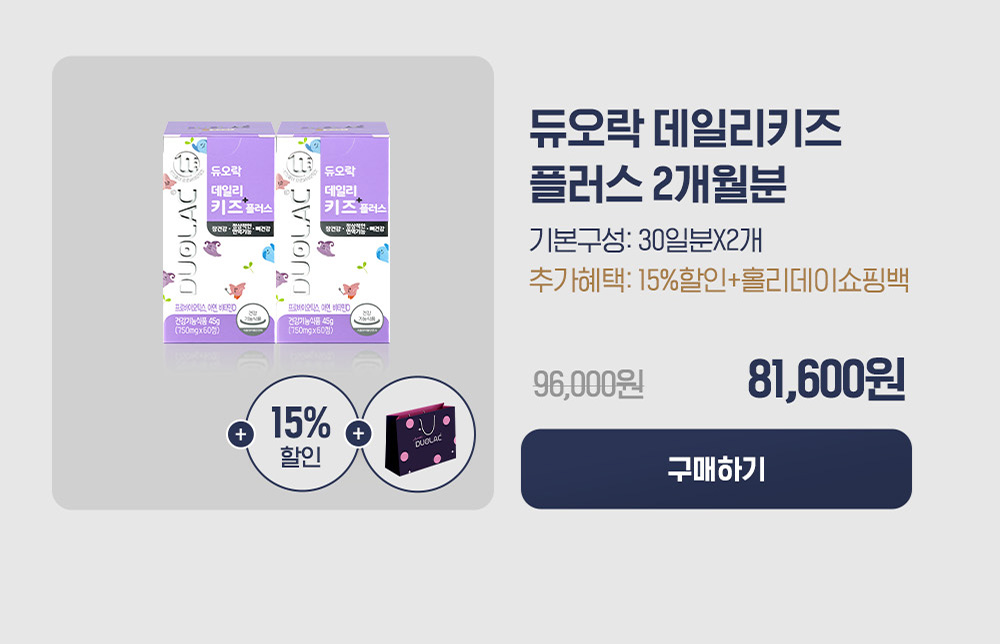Click the gray product image panel
The image size is (1000, 644).
[273, 282]
